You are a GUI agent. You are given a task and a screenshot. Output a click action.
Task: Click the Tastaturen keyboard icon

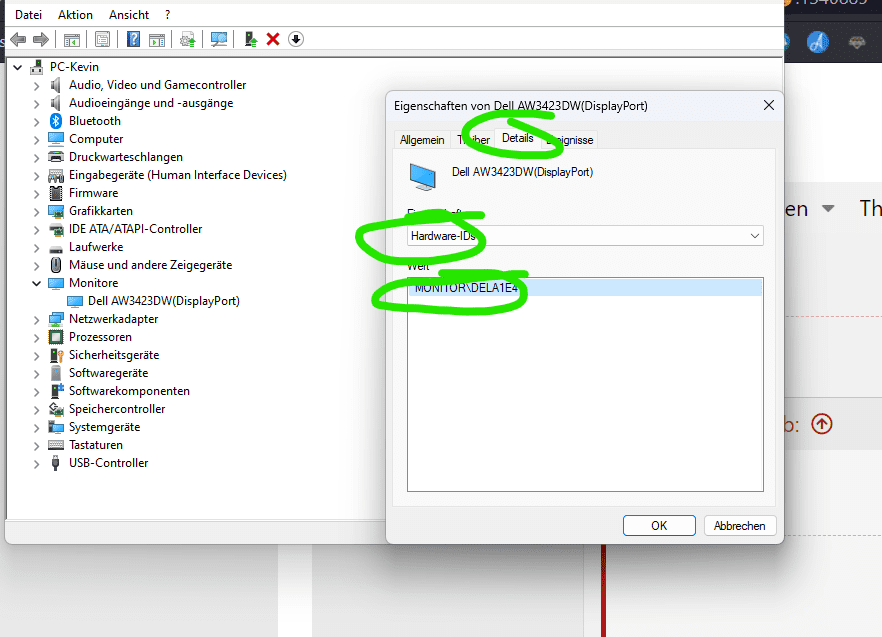(x=56, y=445)
